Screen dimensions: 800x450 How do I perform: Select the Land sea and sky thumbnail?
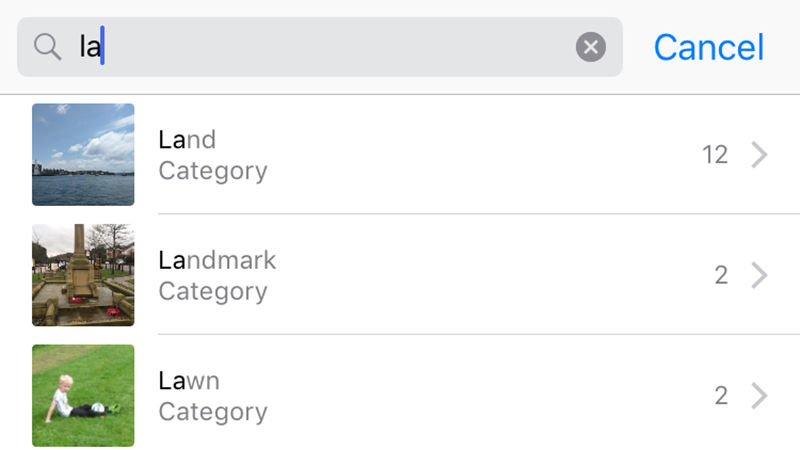[x=83, y=155]
